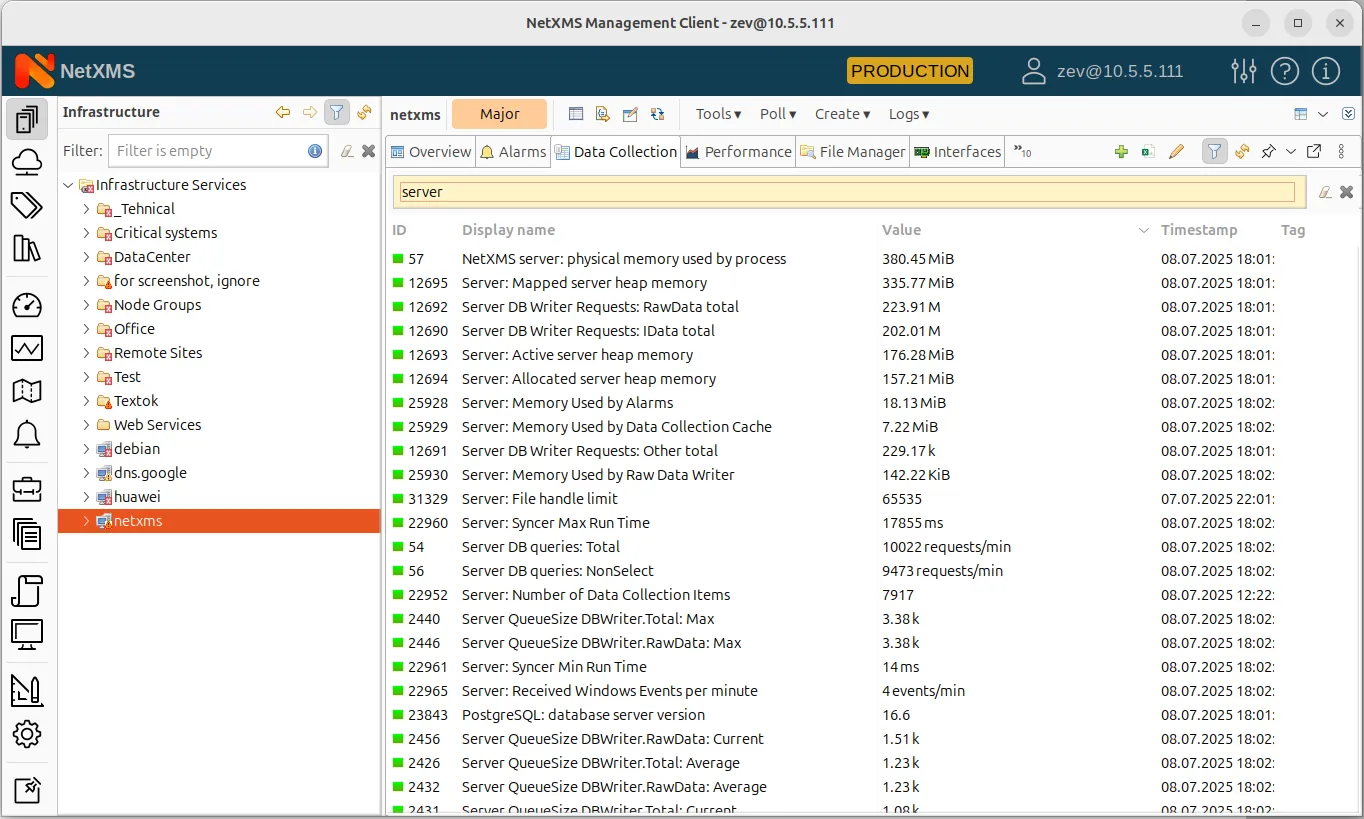Open the Graphs perspective in the sidebar
1364x819 pixels.
[27, 347]
